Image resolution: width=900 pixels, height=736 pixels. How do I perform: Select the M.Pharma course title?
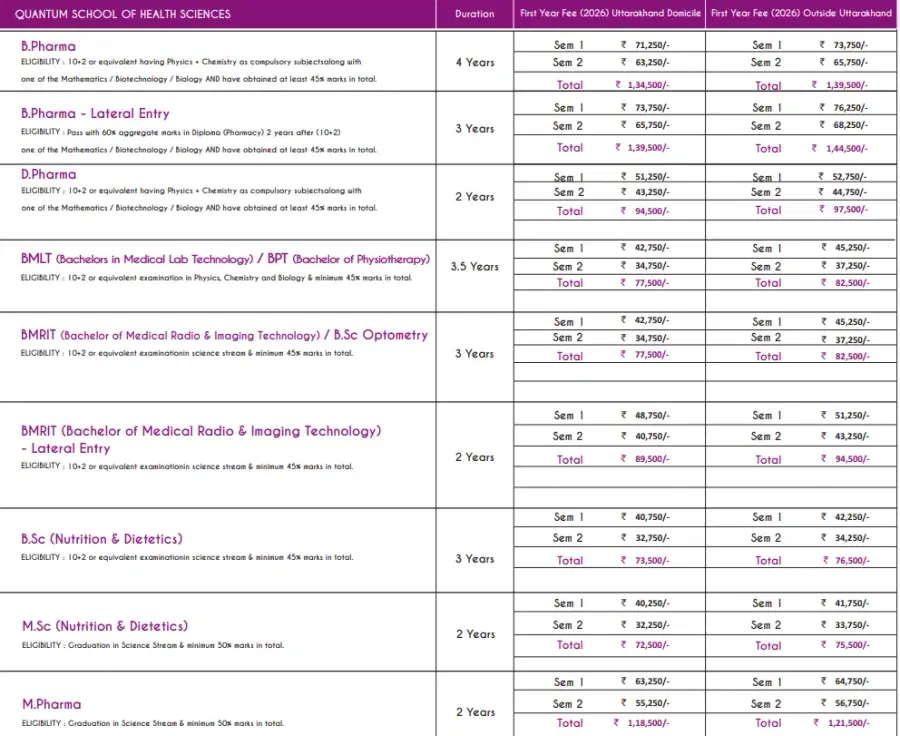coord(51,704)
